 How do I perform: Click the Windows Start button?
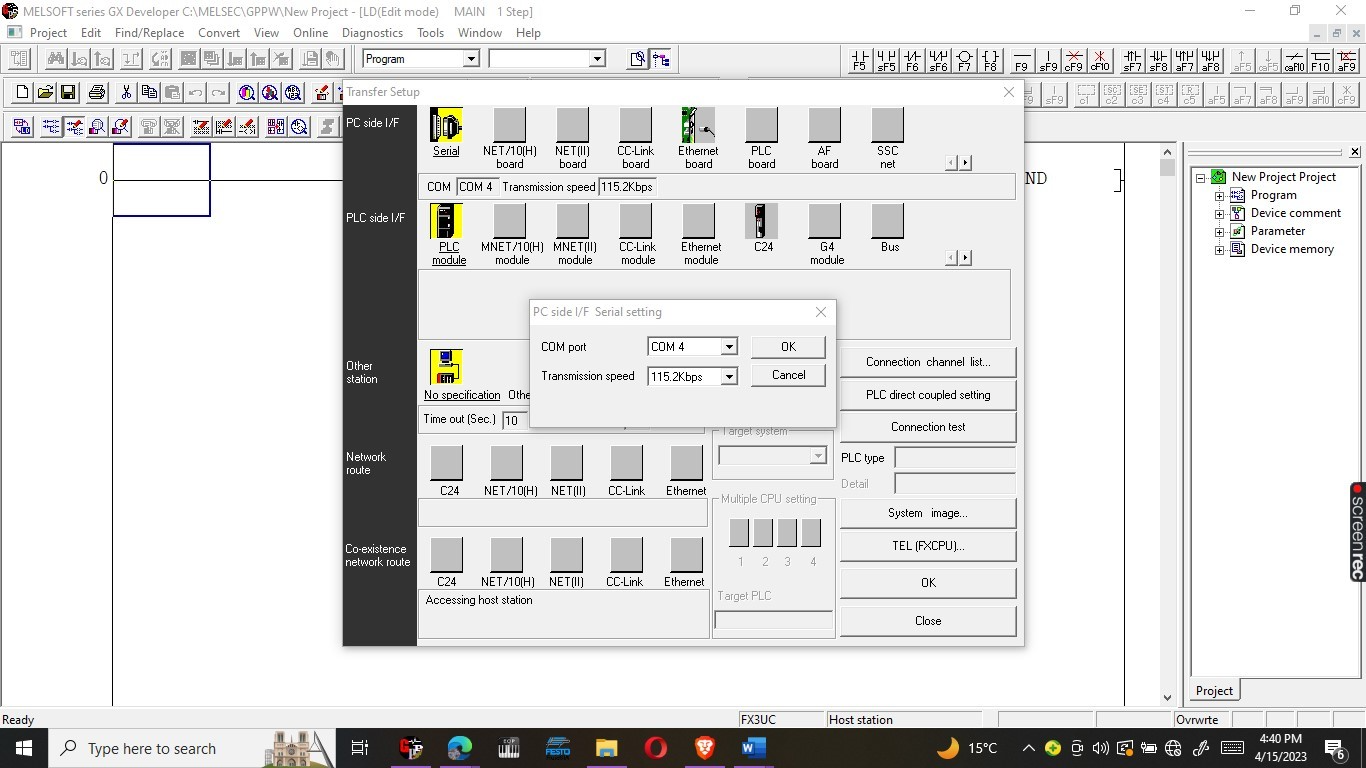coord(24,748)
